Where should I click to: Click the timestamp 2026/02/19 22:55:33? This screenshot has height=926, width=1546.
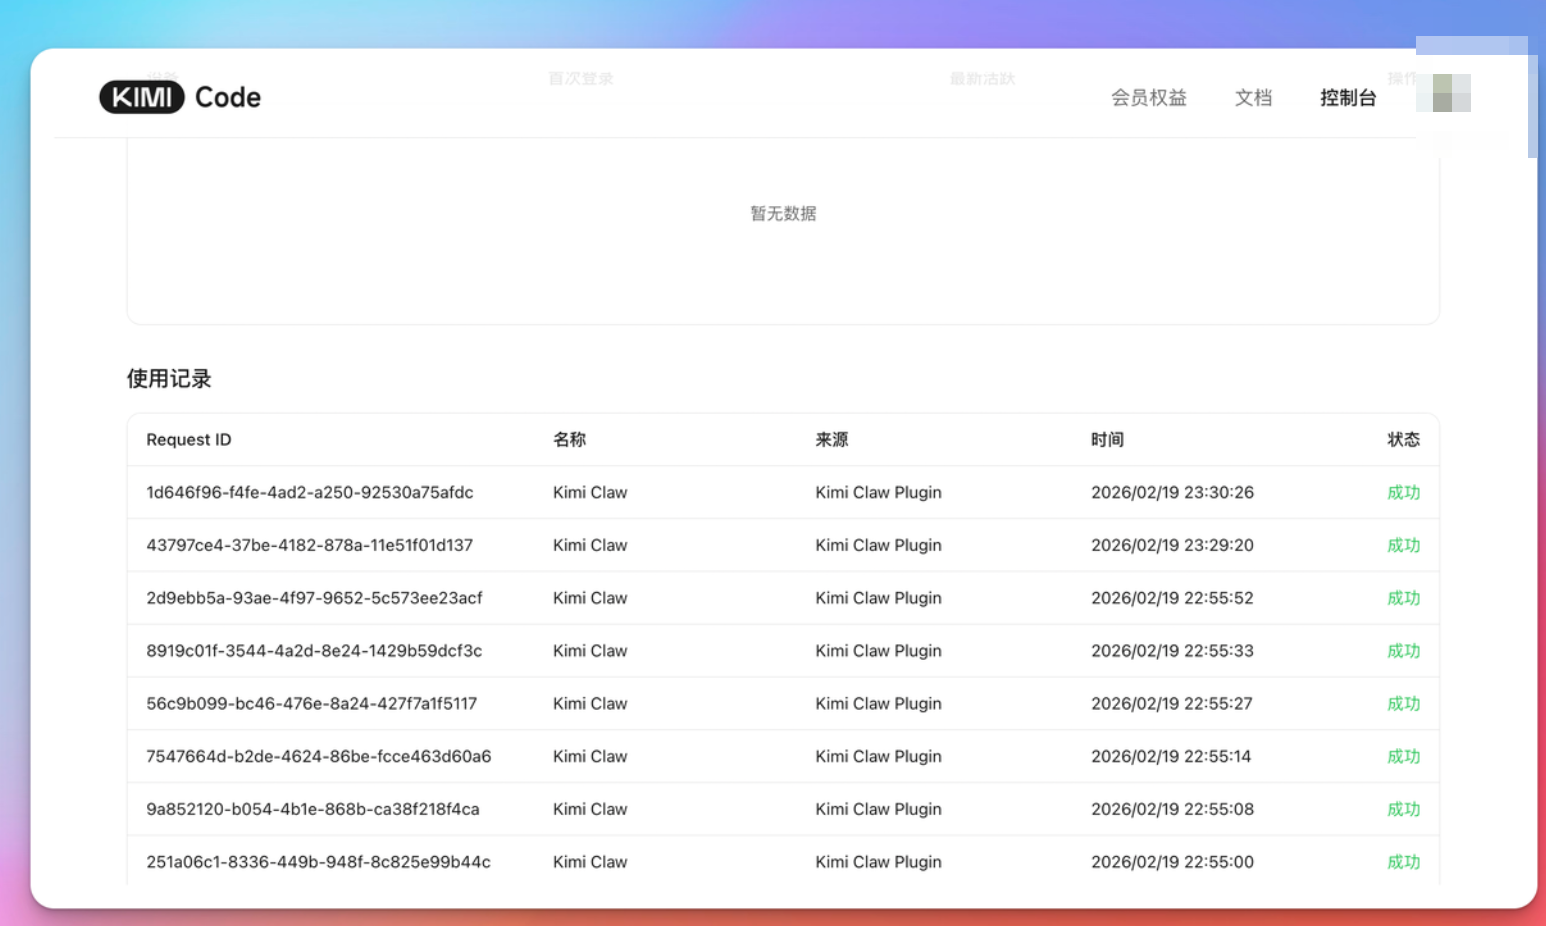(1172, 651)
